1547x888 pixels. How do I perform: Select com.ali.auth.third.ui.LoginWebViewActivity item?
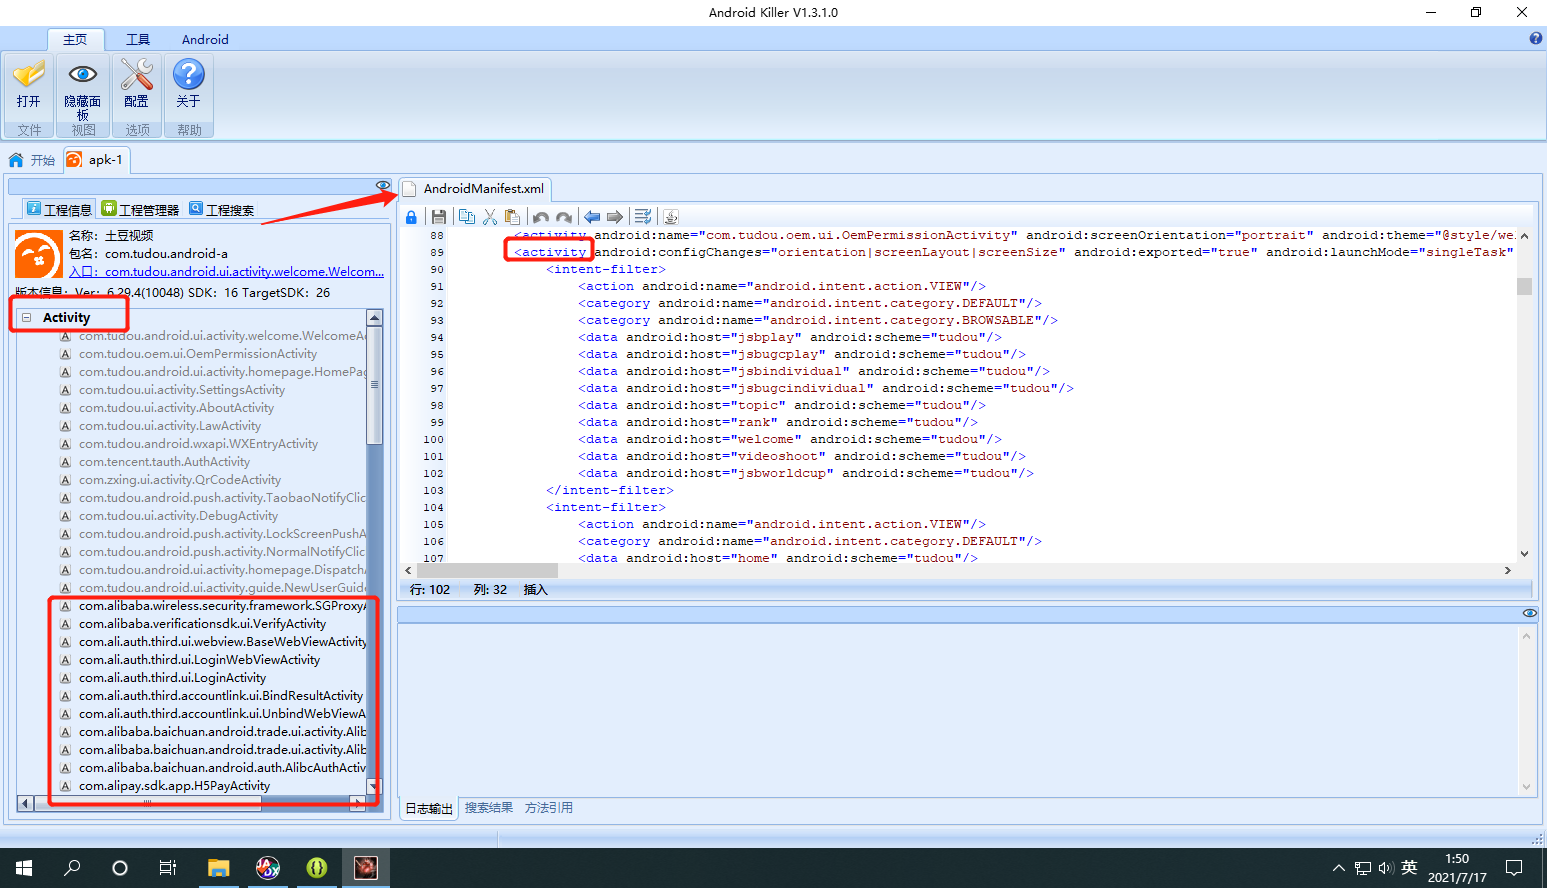pyautogui.click(x=199, y=660)
